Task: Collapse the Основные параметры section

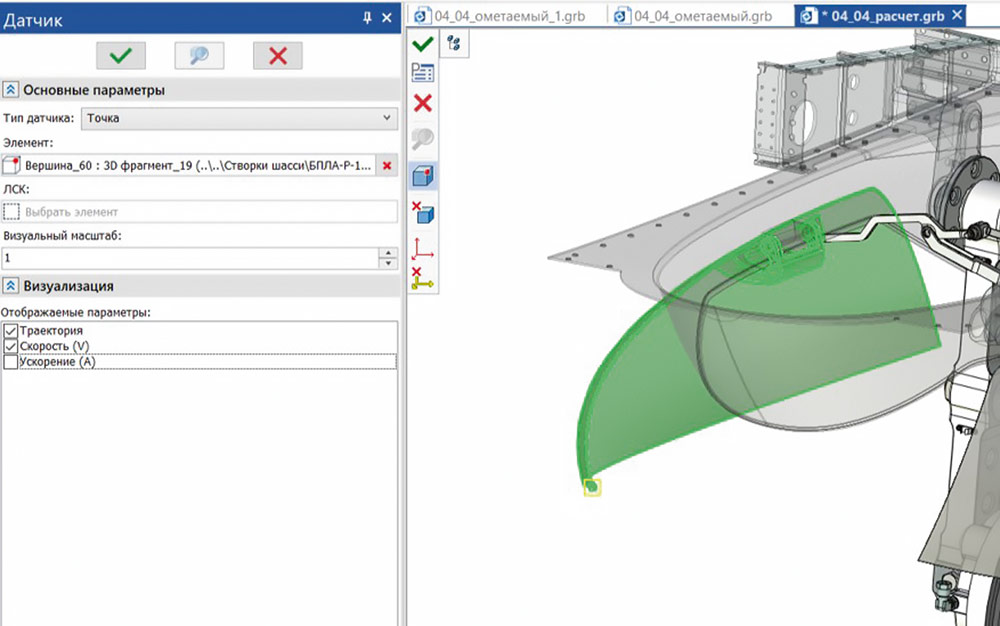Action: pyautogui.click(x=12, y=90)
